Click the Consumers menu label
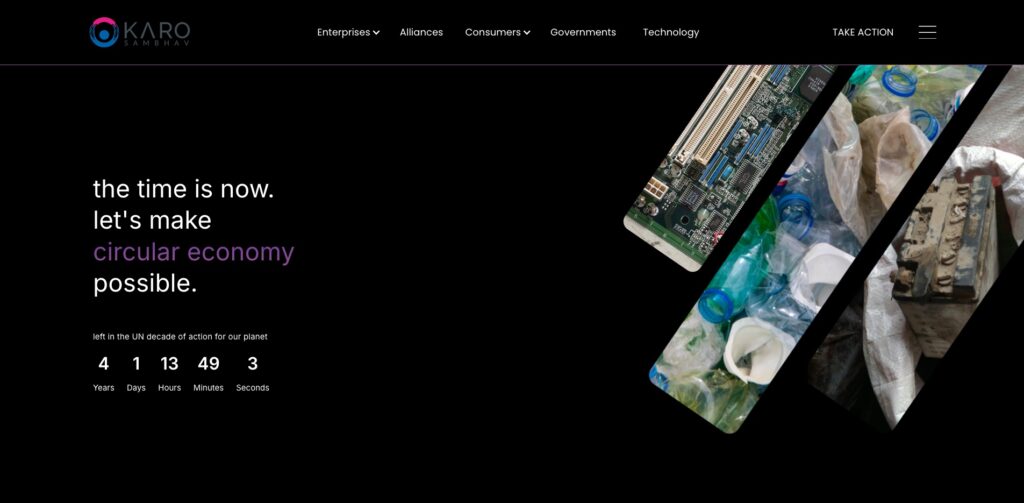The height and width of the screenshot is (503, 1024). 492,32
